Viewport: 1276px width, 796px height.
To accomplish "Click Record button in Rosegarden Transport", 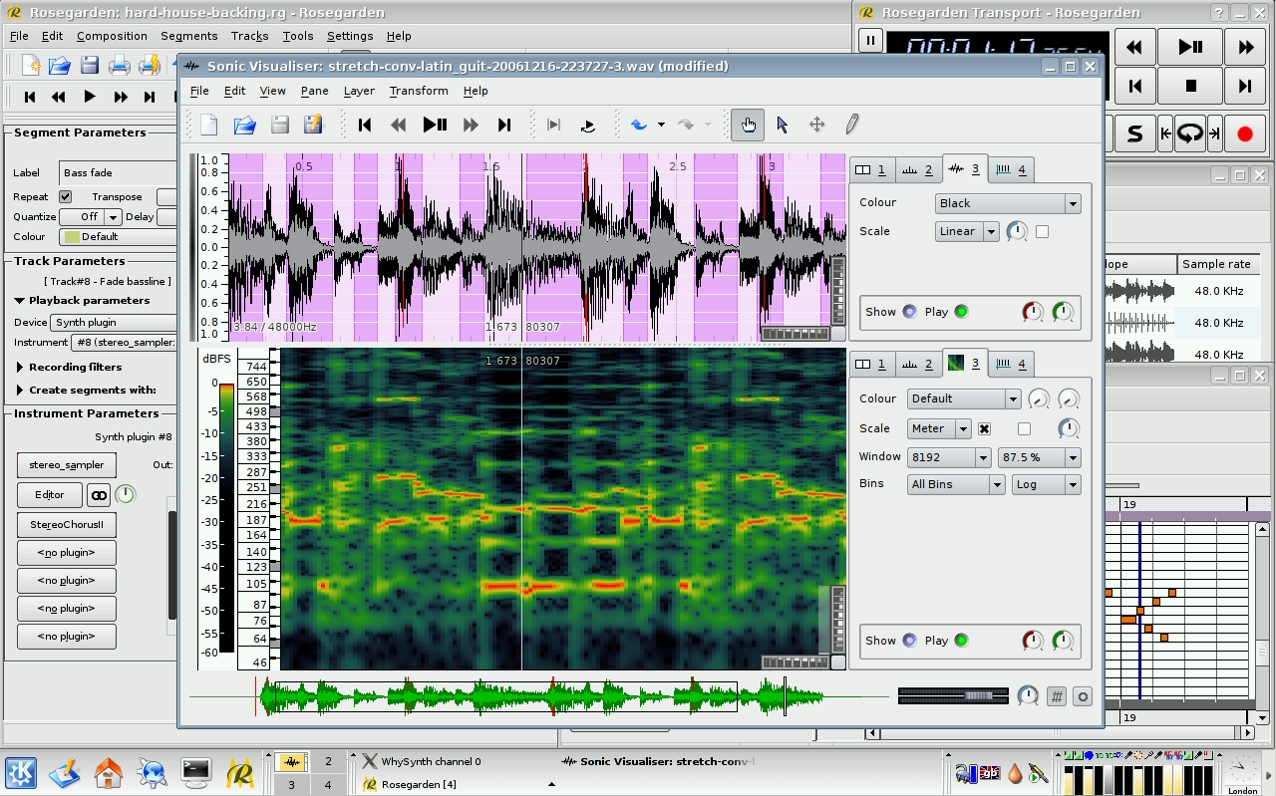I will click(1245, 134).
